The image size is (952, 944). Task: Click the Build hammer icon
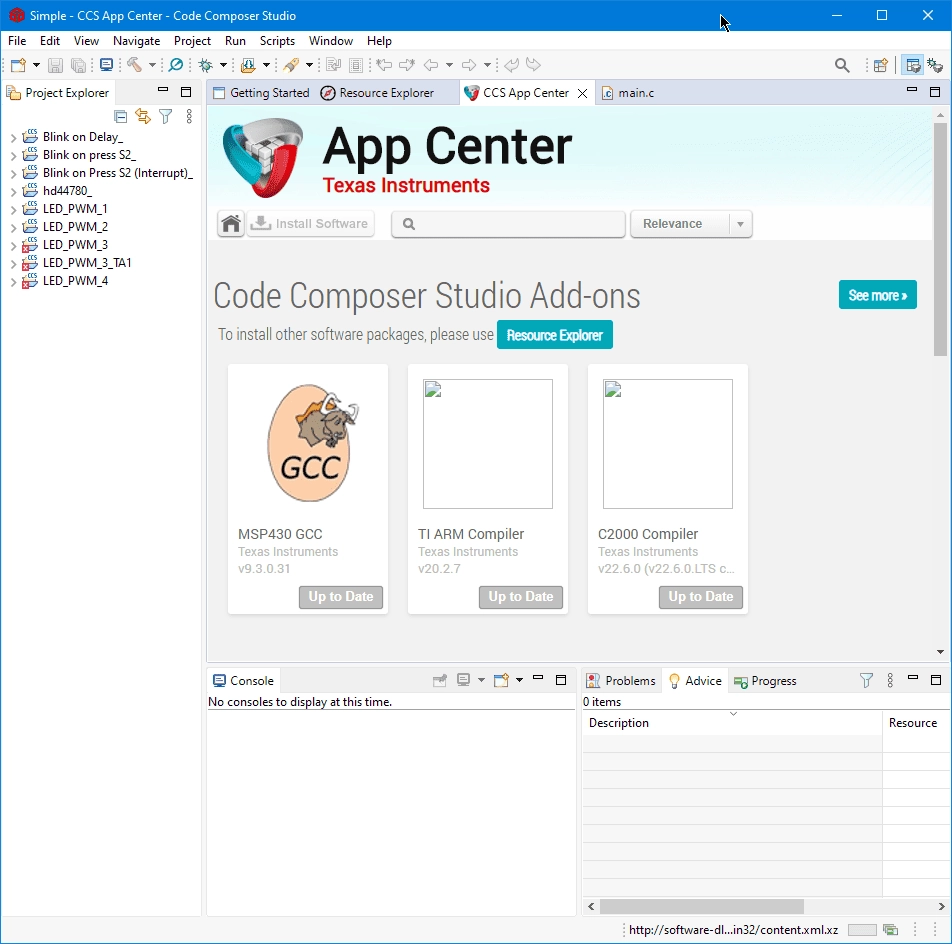click(134, 65)
